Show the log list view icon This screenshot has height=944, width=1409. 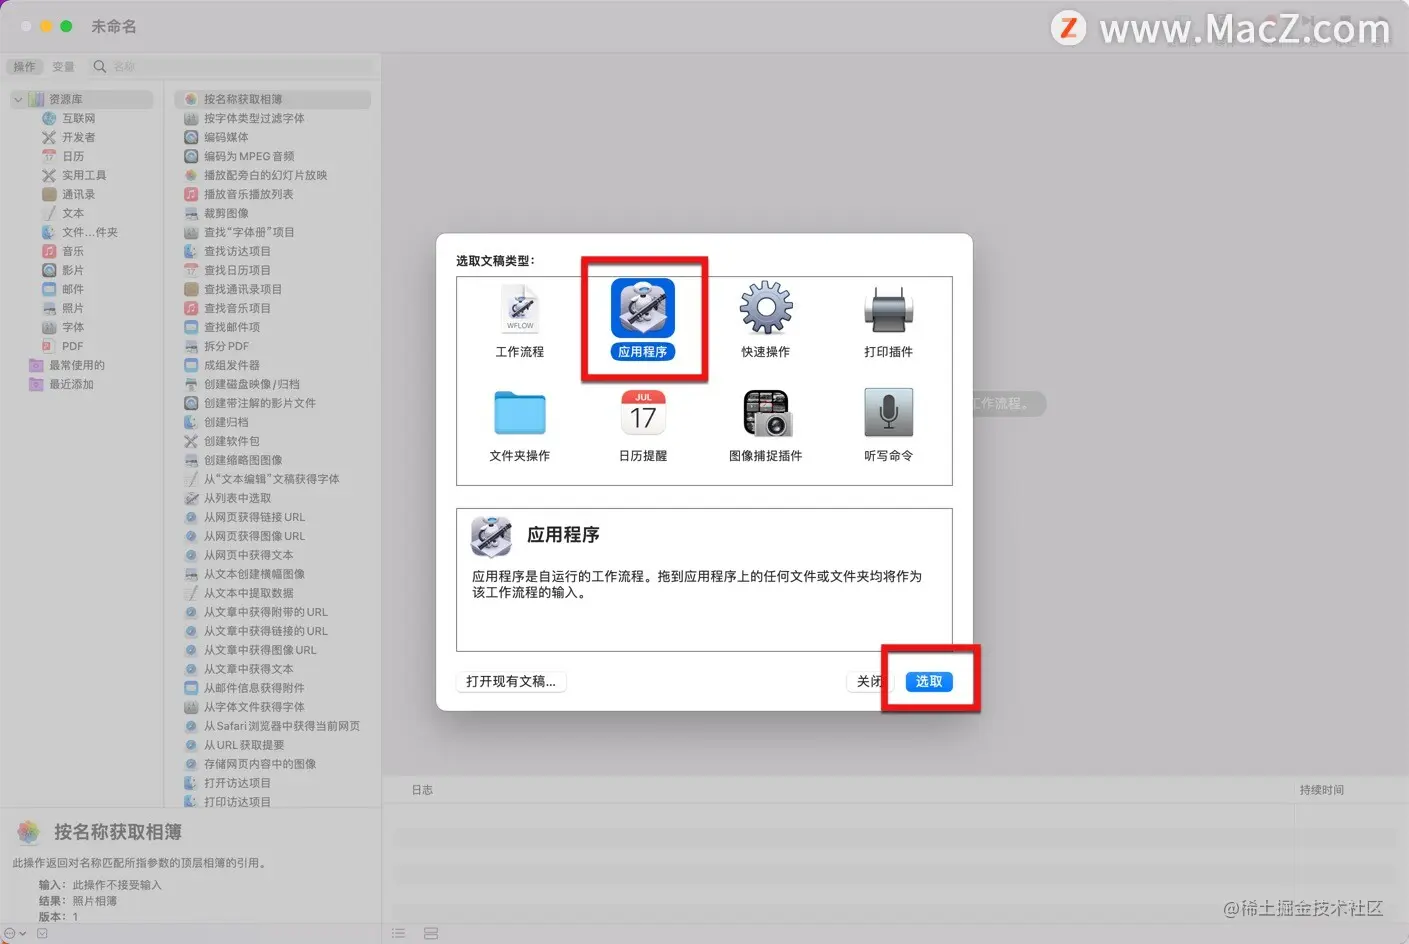click(399, 934)
